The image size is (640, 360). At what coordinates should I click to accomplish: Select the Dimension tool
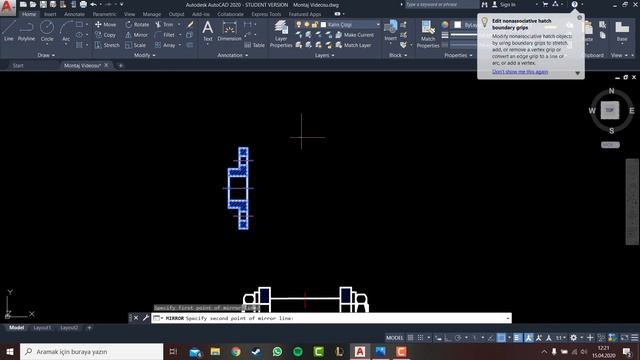229,31
